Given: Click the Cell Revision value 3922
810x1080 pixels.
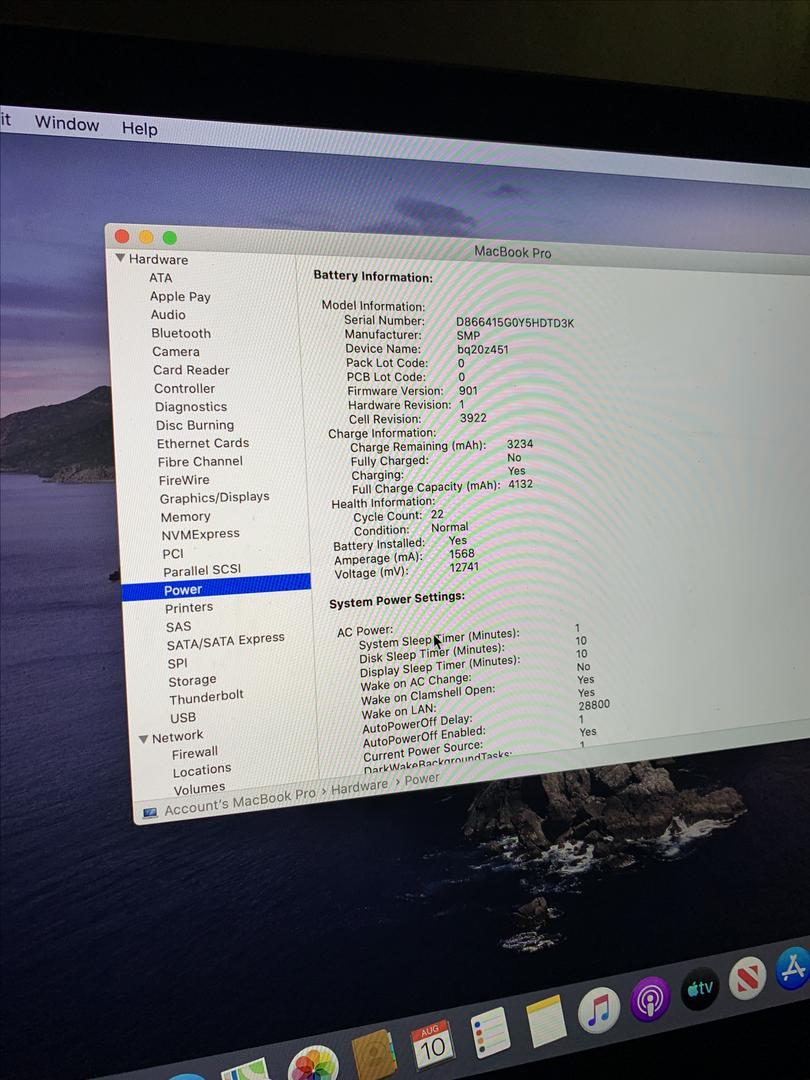Looking at the screenshot, I should tap(473, 417).
